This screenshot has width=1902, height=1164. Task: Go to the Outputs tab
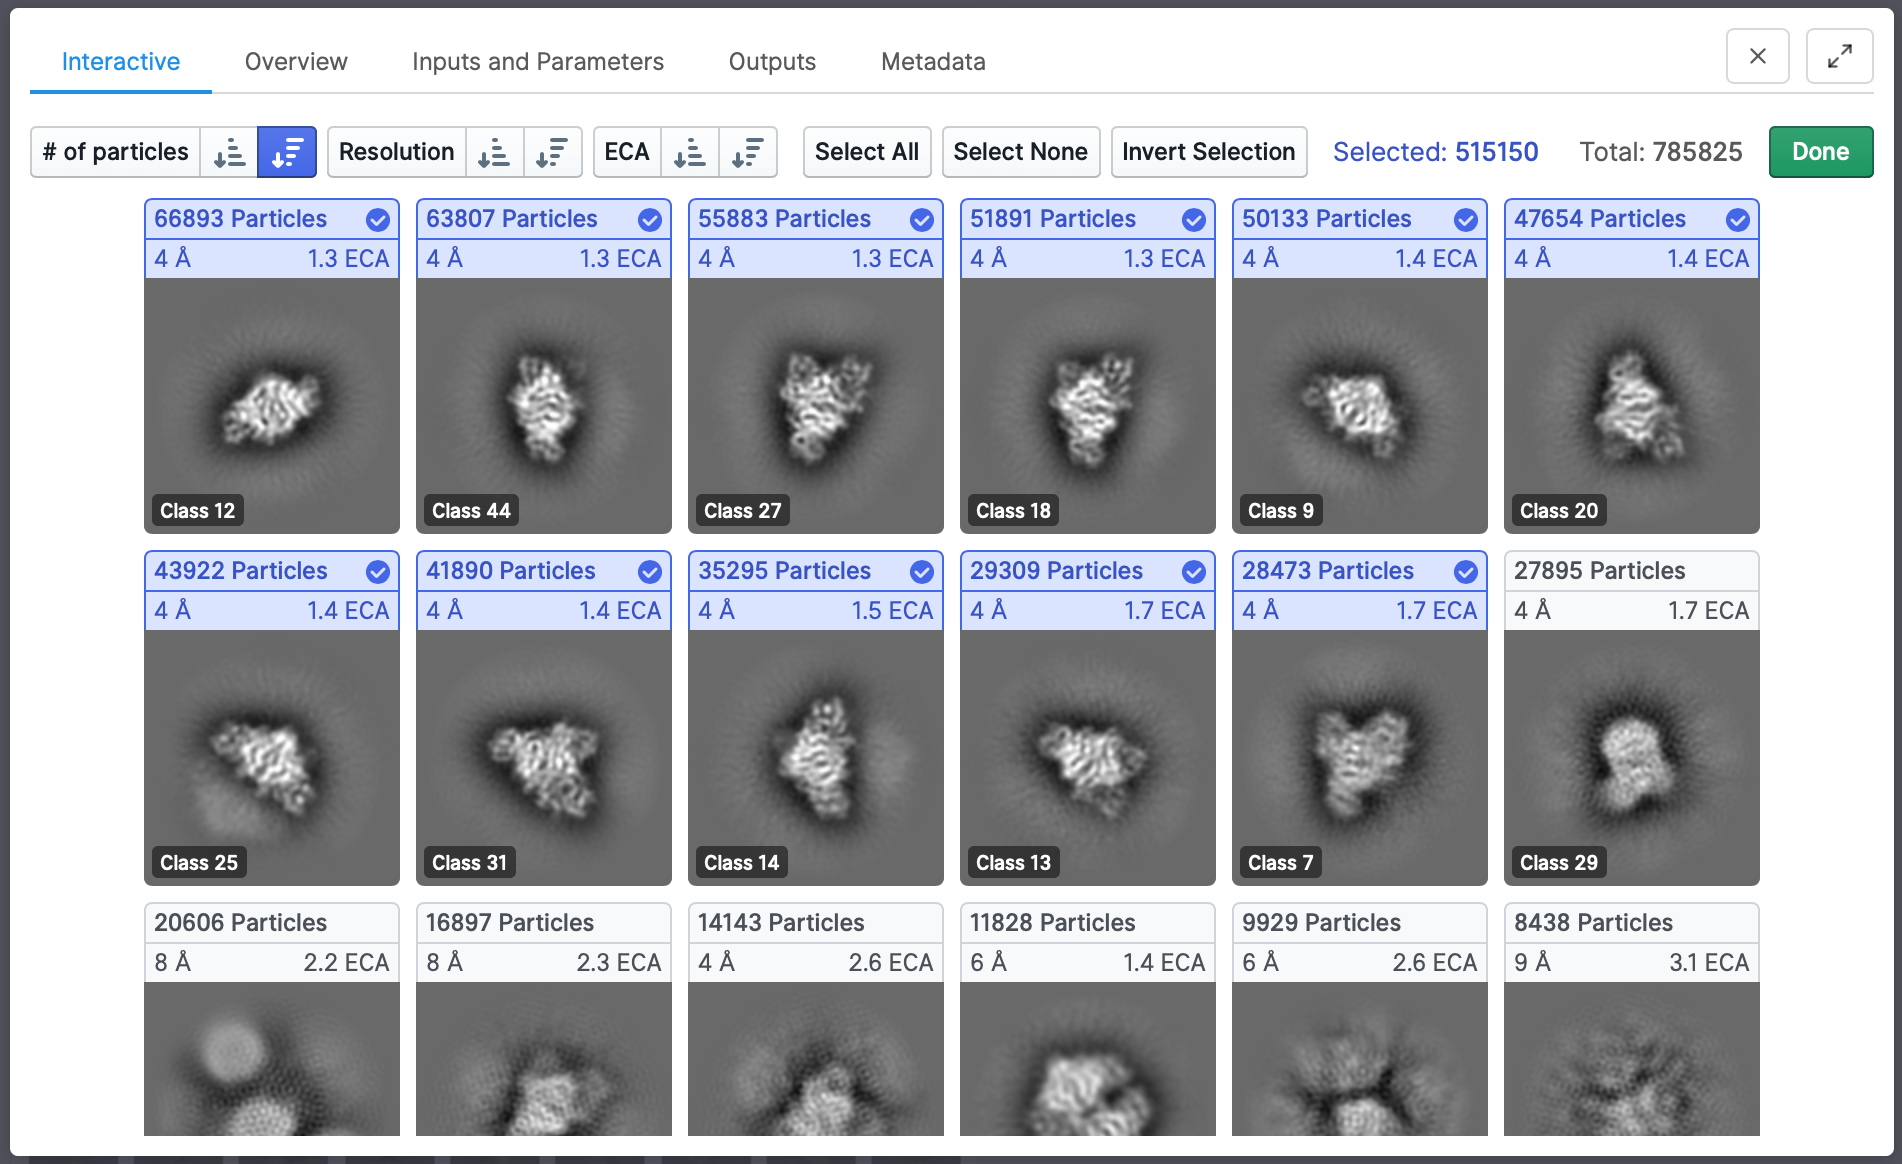coord(772,62)
